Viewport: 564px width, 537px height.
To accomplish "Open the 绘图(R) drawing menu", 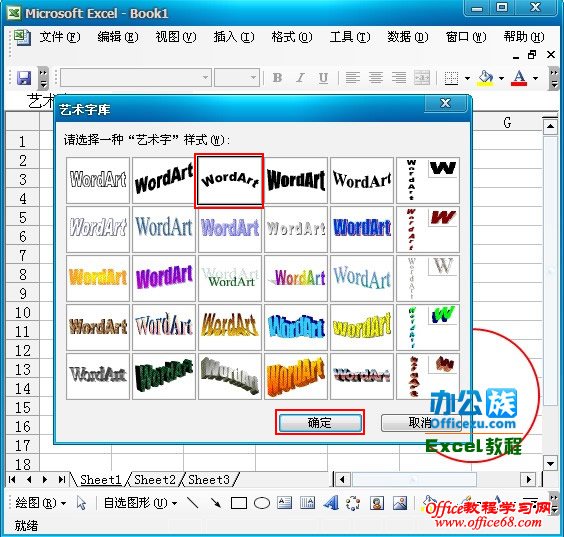I will (40, 502).
